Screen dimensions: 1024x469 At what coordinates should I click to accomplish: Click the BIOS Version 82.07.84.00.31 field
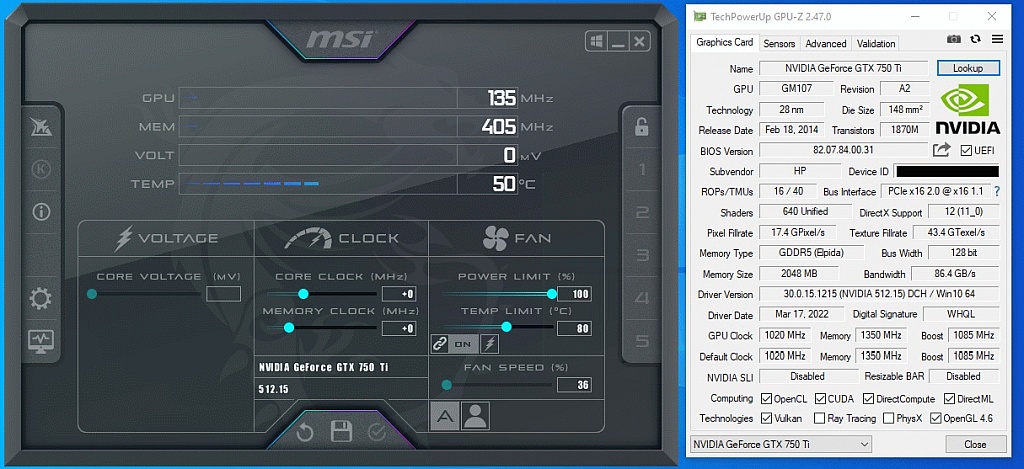(843, 150)
